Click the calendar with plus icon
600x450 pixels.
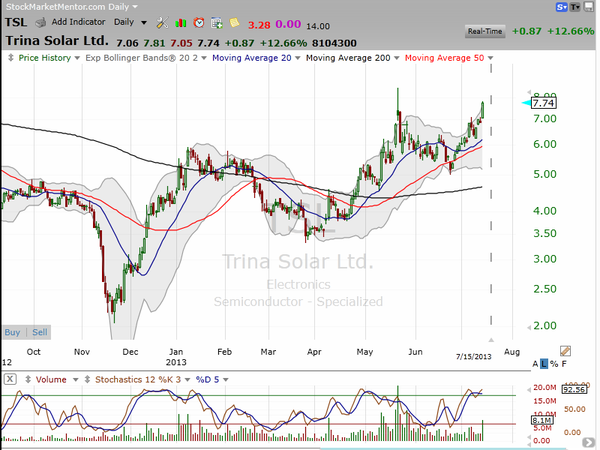[217, 23]
